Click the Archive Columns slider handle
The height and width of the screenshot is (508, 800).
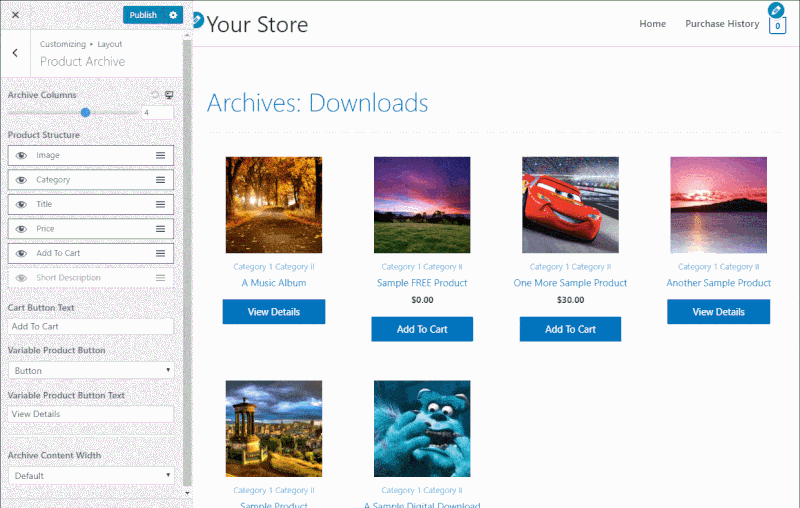86,112
